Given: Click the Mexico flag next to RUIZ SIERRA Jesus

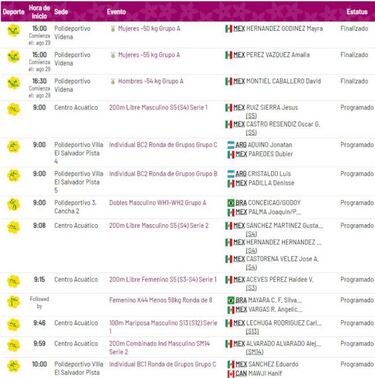Looking at the screenshot, I should click(x=229, y=108).
